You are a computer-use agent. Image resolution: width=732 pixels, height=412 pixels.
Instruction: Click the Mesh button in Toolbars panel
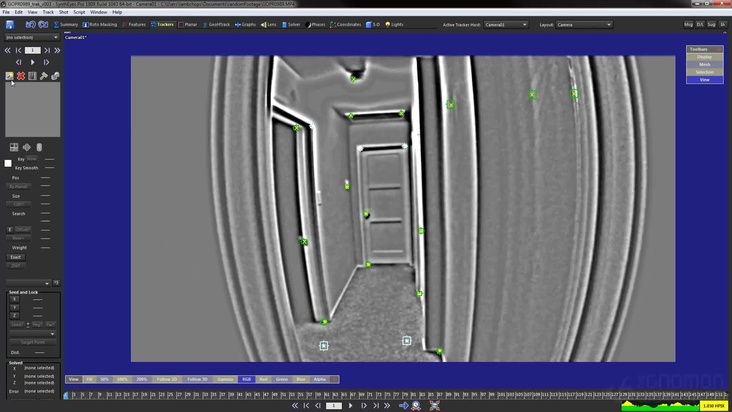[x=704, y=64]
